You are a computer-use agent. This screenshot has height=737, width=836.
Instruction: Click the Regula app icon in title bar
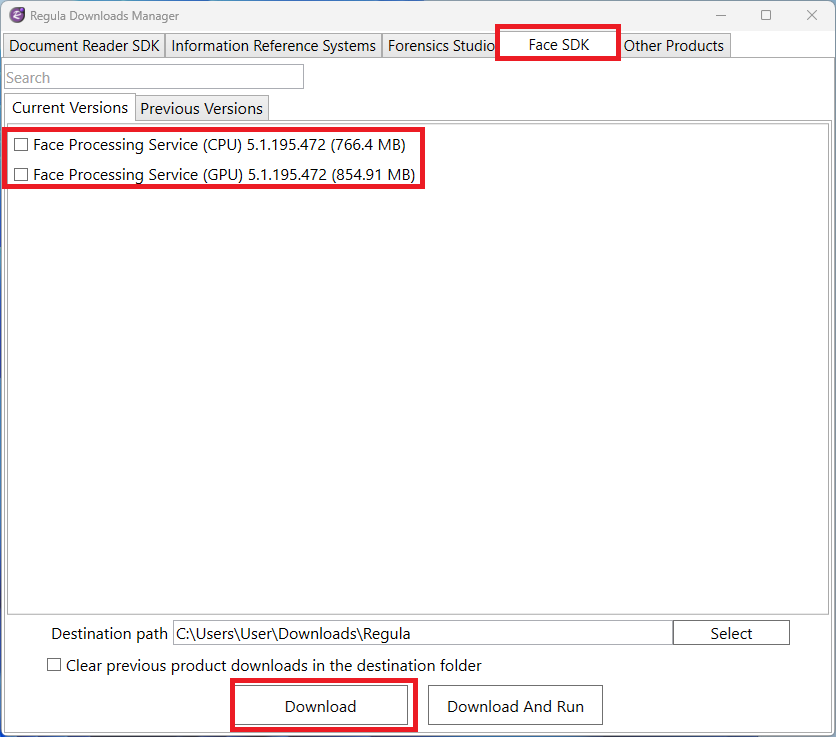point(17,15)
